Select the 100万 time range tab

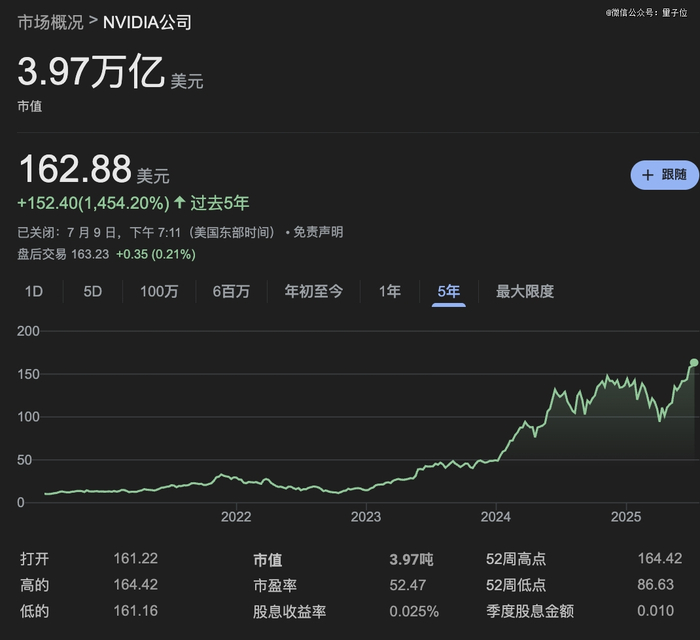[x=159, y=291]
